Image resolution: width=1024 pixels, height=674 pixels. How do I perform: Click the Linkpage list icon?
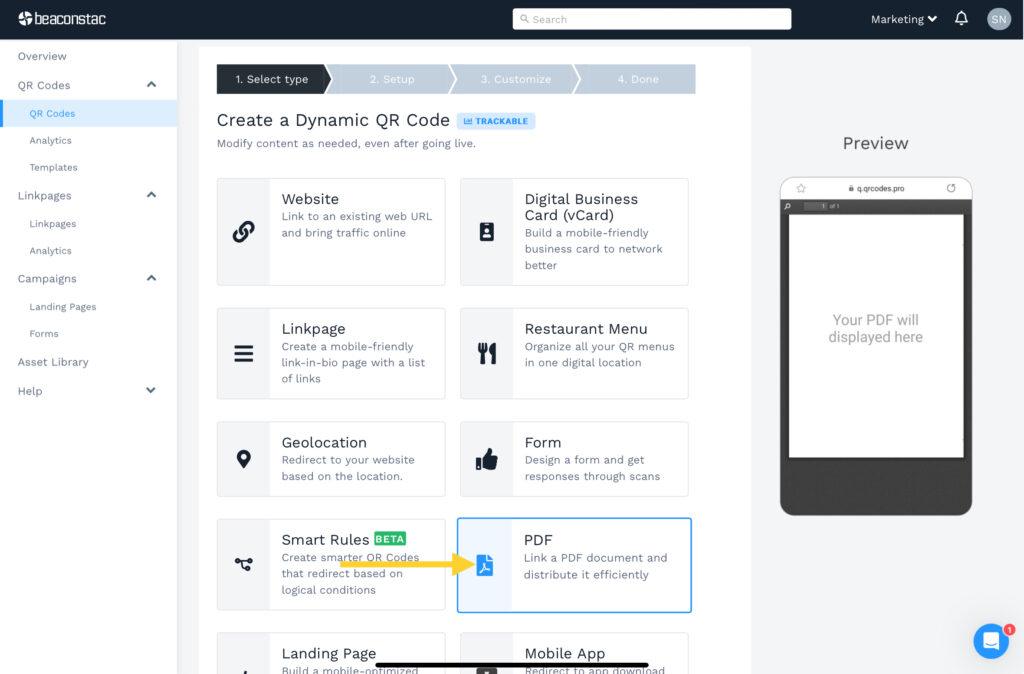point(243,352)
